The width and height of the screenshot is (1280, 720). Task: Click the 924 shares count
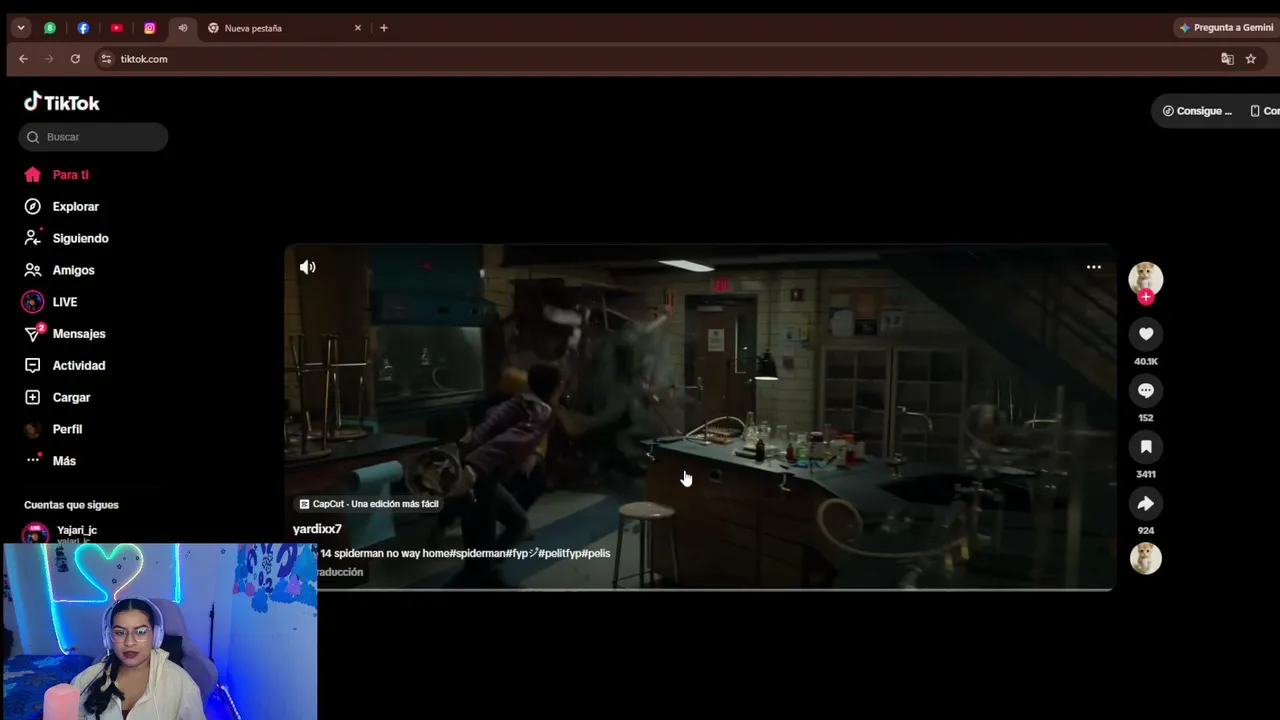[x=1146, y=531]
